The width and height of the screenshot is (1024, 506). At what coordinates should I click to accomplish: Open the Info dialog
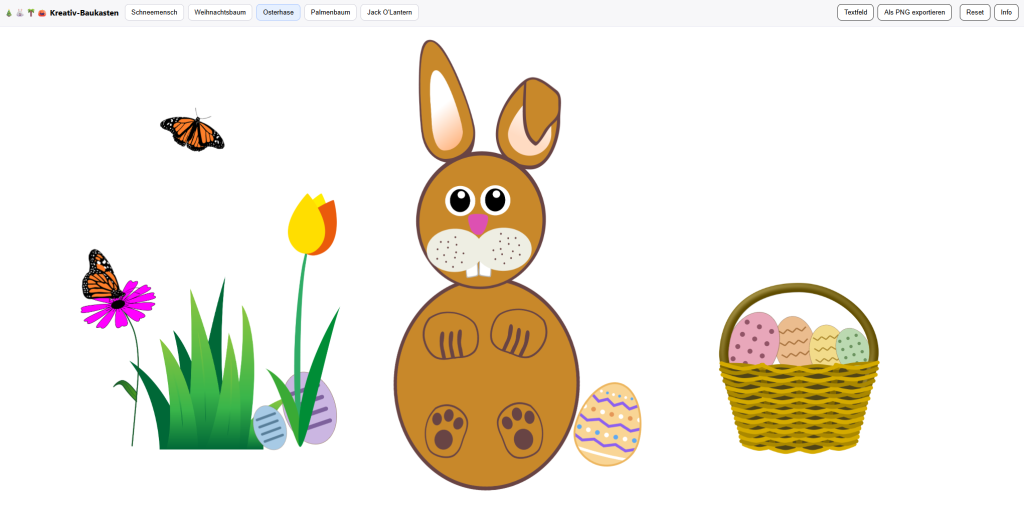[x=1006, y=12]
